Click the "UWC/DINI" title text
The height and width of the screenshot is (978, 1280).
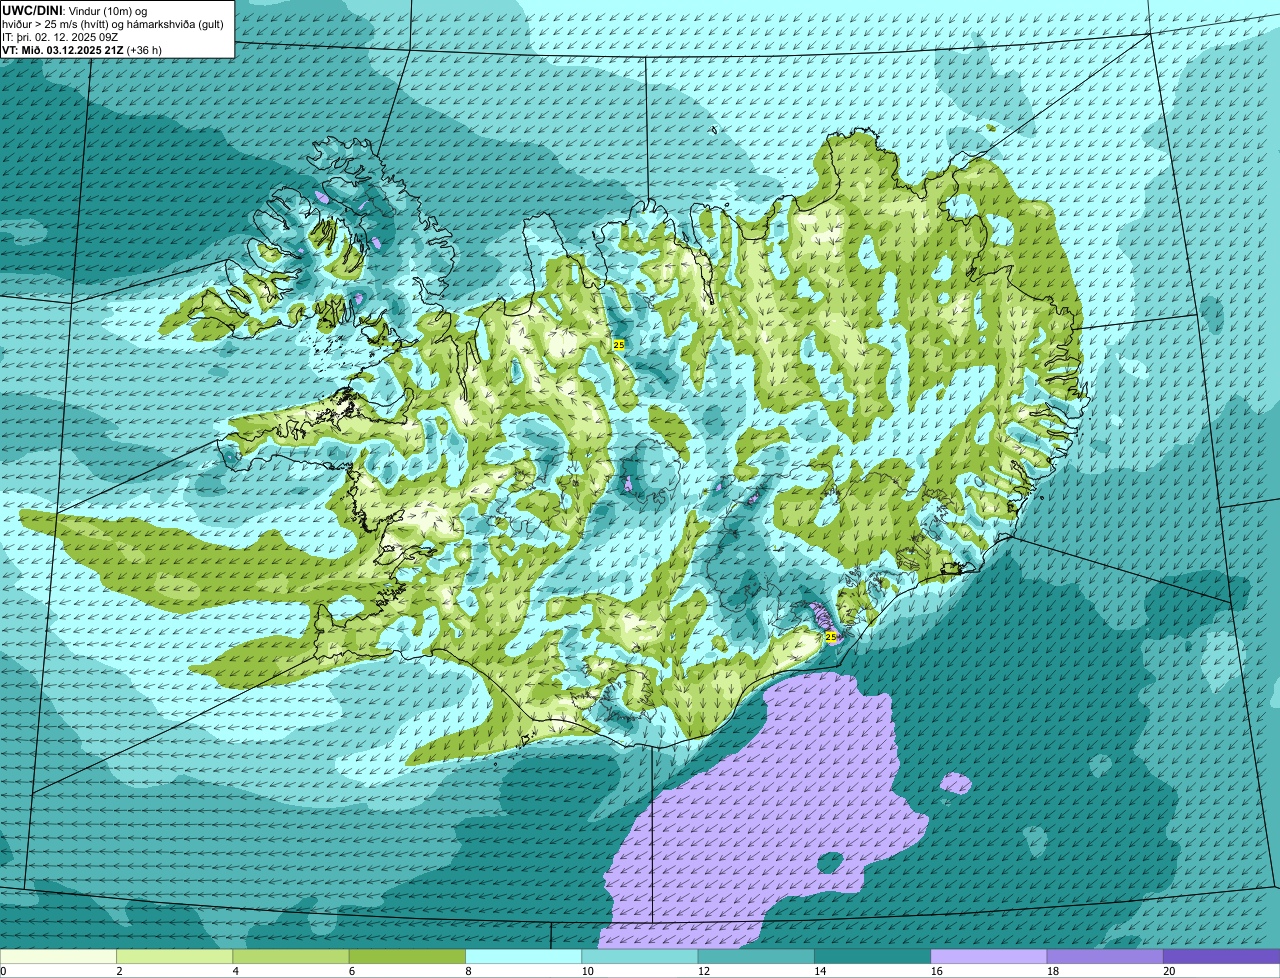coord(31,11)
